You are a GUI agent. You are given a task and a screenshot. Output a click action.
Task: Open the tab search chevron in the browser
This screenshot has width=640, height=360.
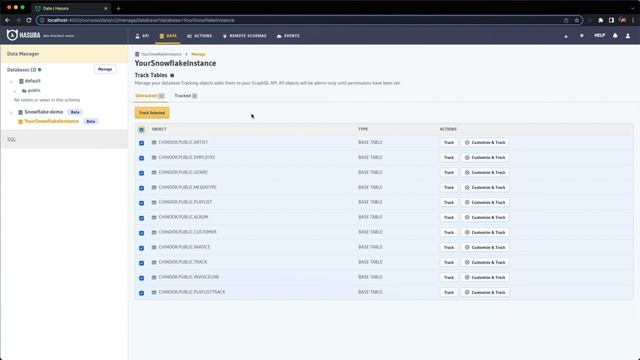click(633, 8)
